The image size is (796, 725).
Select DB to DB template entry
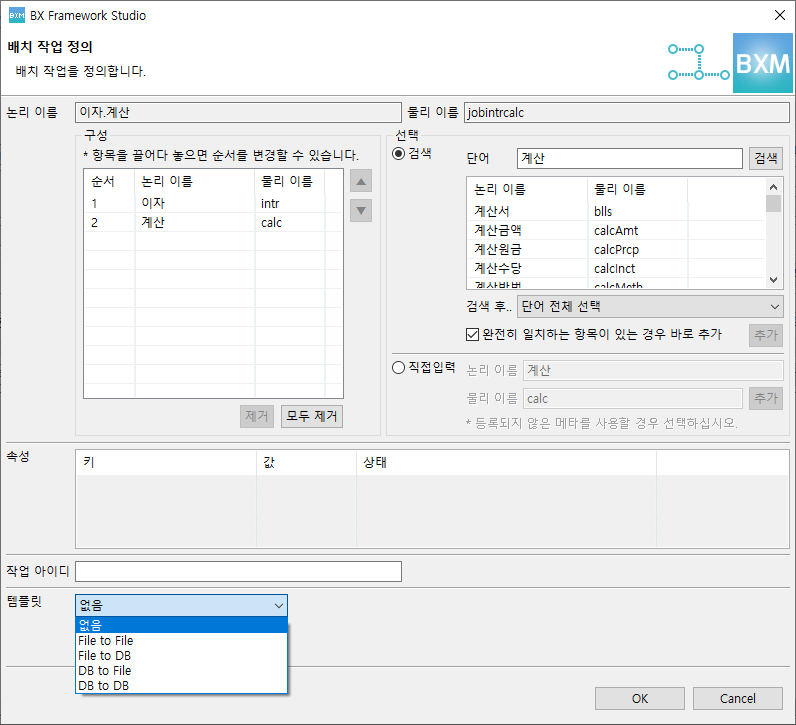click(x=104, y=686)
